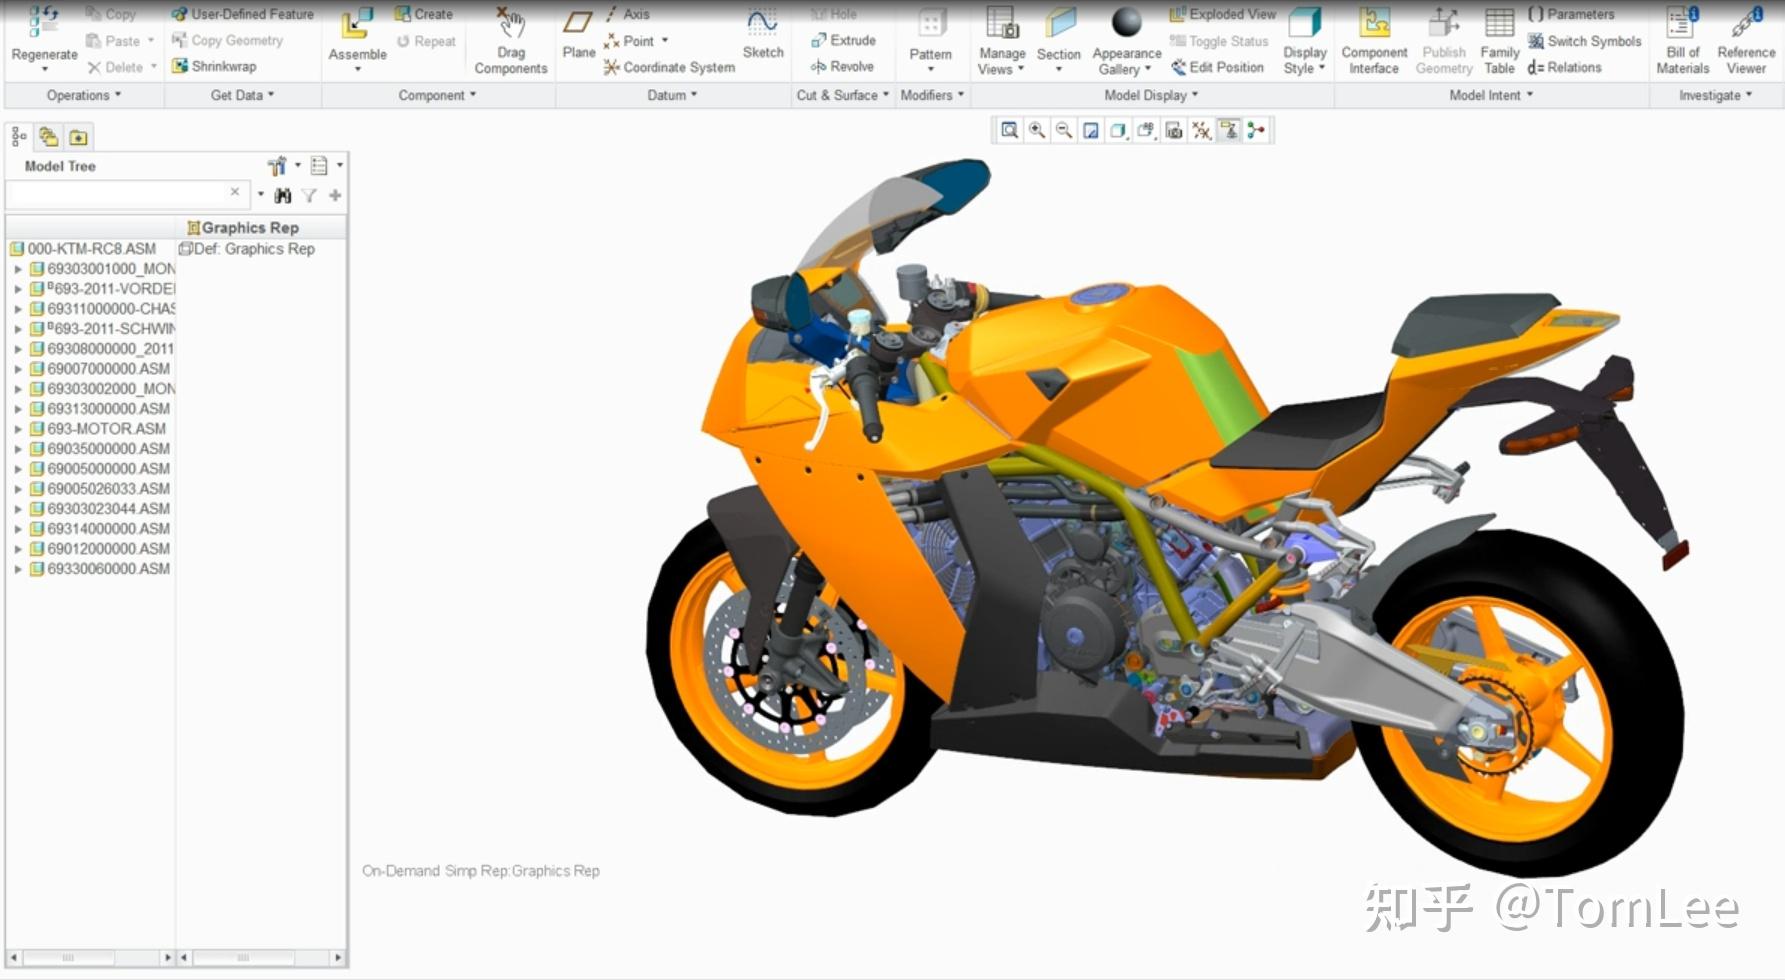Open the Bill of Materials tool

click(1682, 41)
